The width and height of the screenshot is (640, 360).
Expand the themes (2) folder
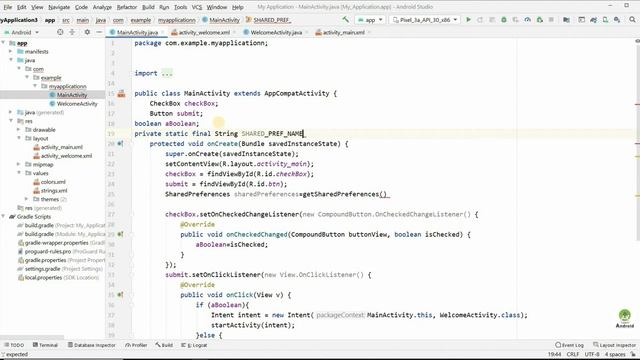click(27, 199)
